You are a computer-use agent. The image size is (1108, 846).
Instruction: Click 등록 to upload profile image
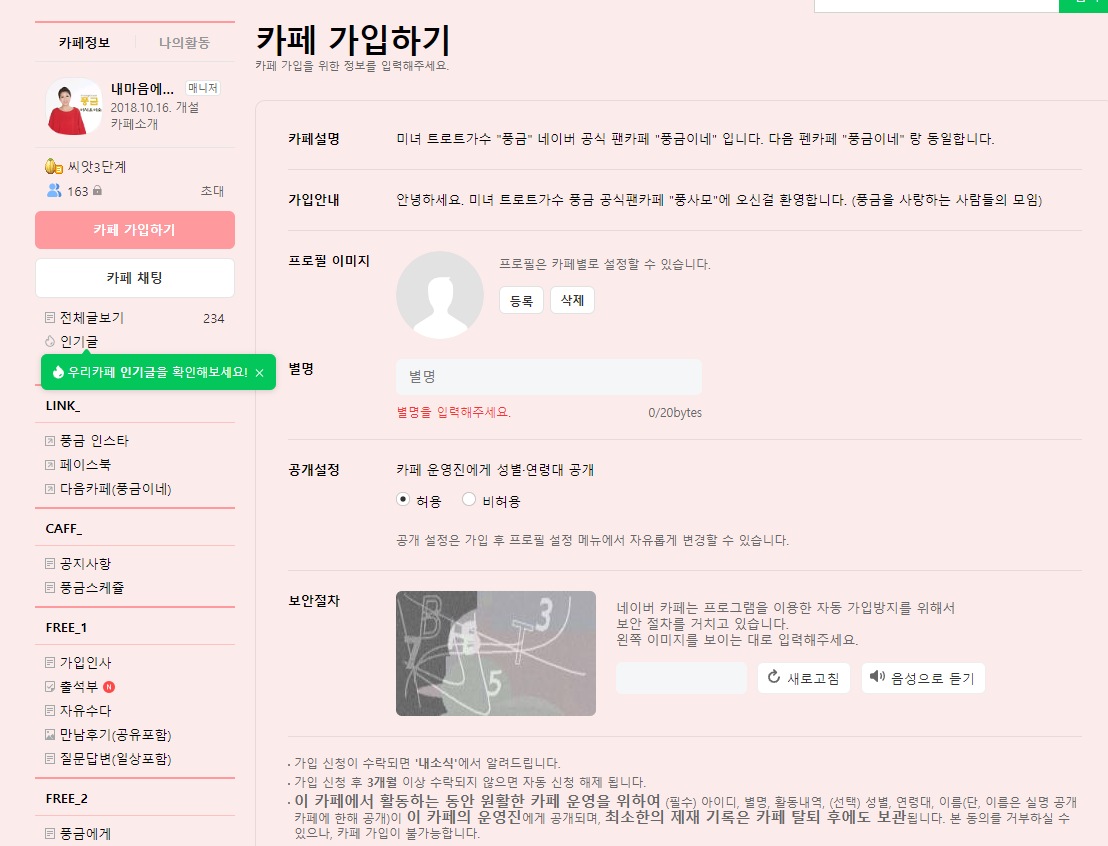(x=521, y=300)
